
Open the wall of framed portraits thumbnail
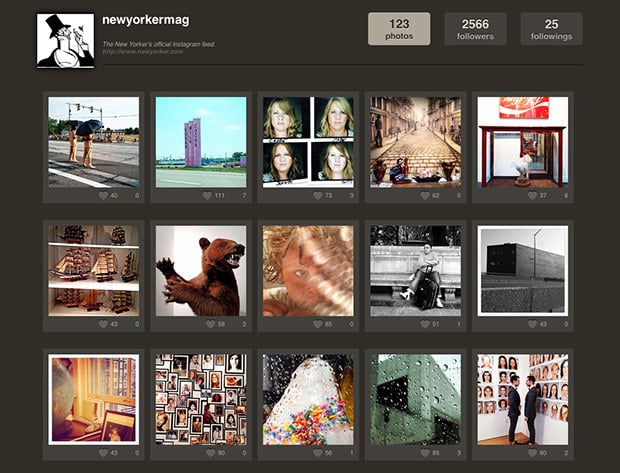tap(201, 398)
